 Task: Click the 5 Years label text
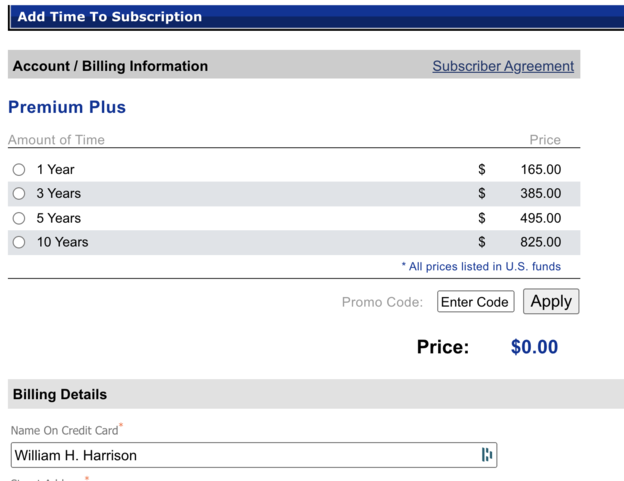[58, 218]
